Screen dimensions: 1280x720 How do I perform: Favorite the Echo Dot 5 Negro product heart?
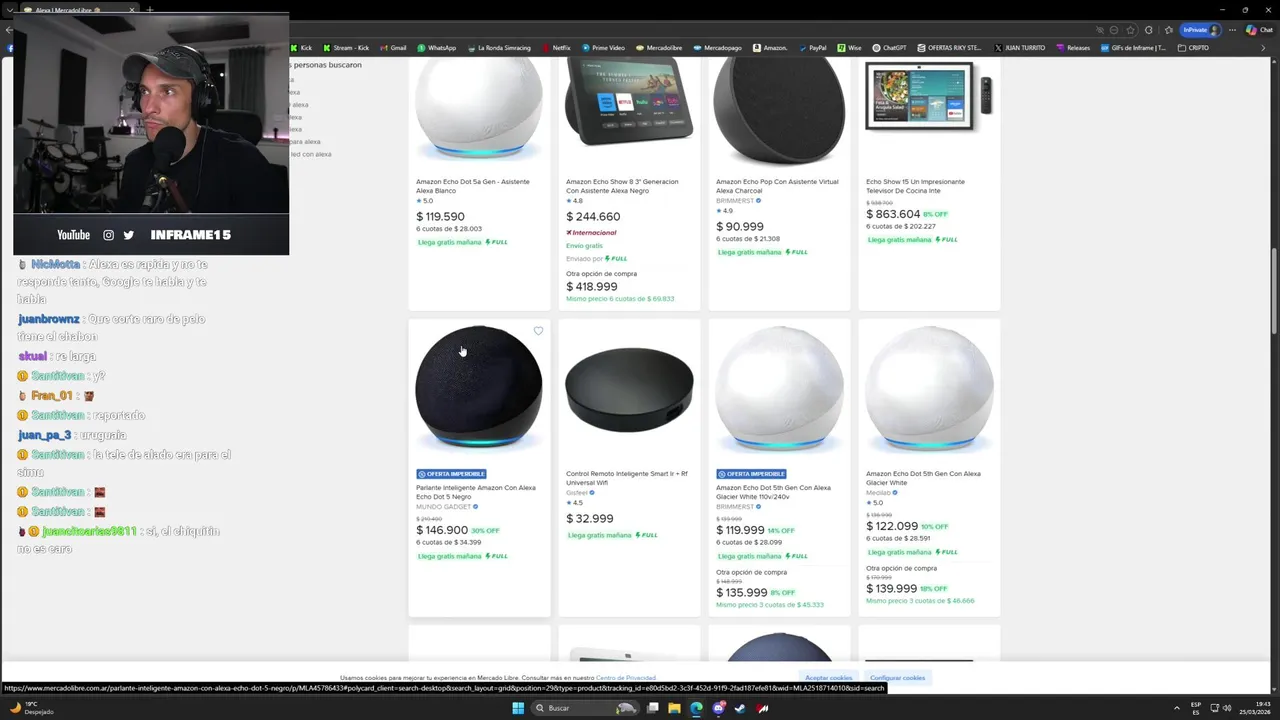coord(538,331)
